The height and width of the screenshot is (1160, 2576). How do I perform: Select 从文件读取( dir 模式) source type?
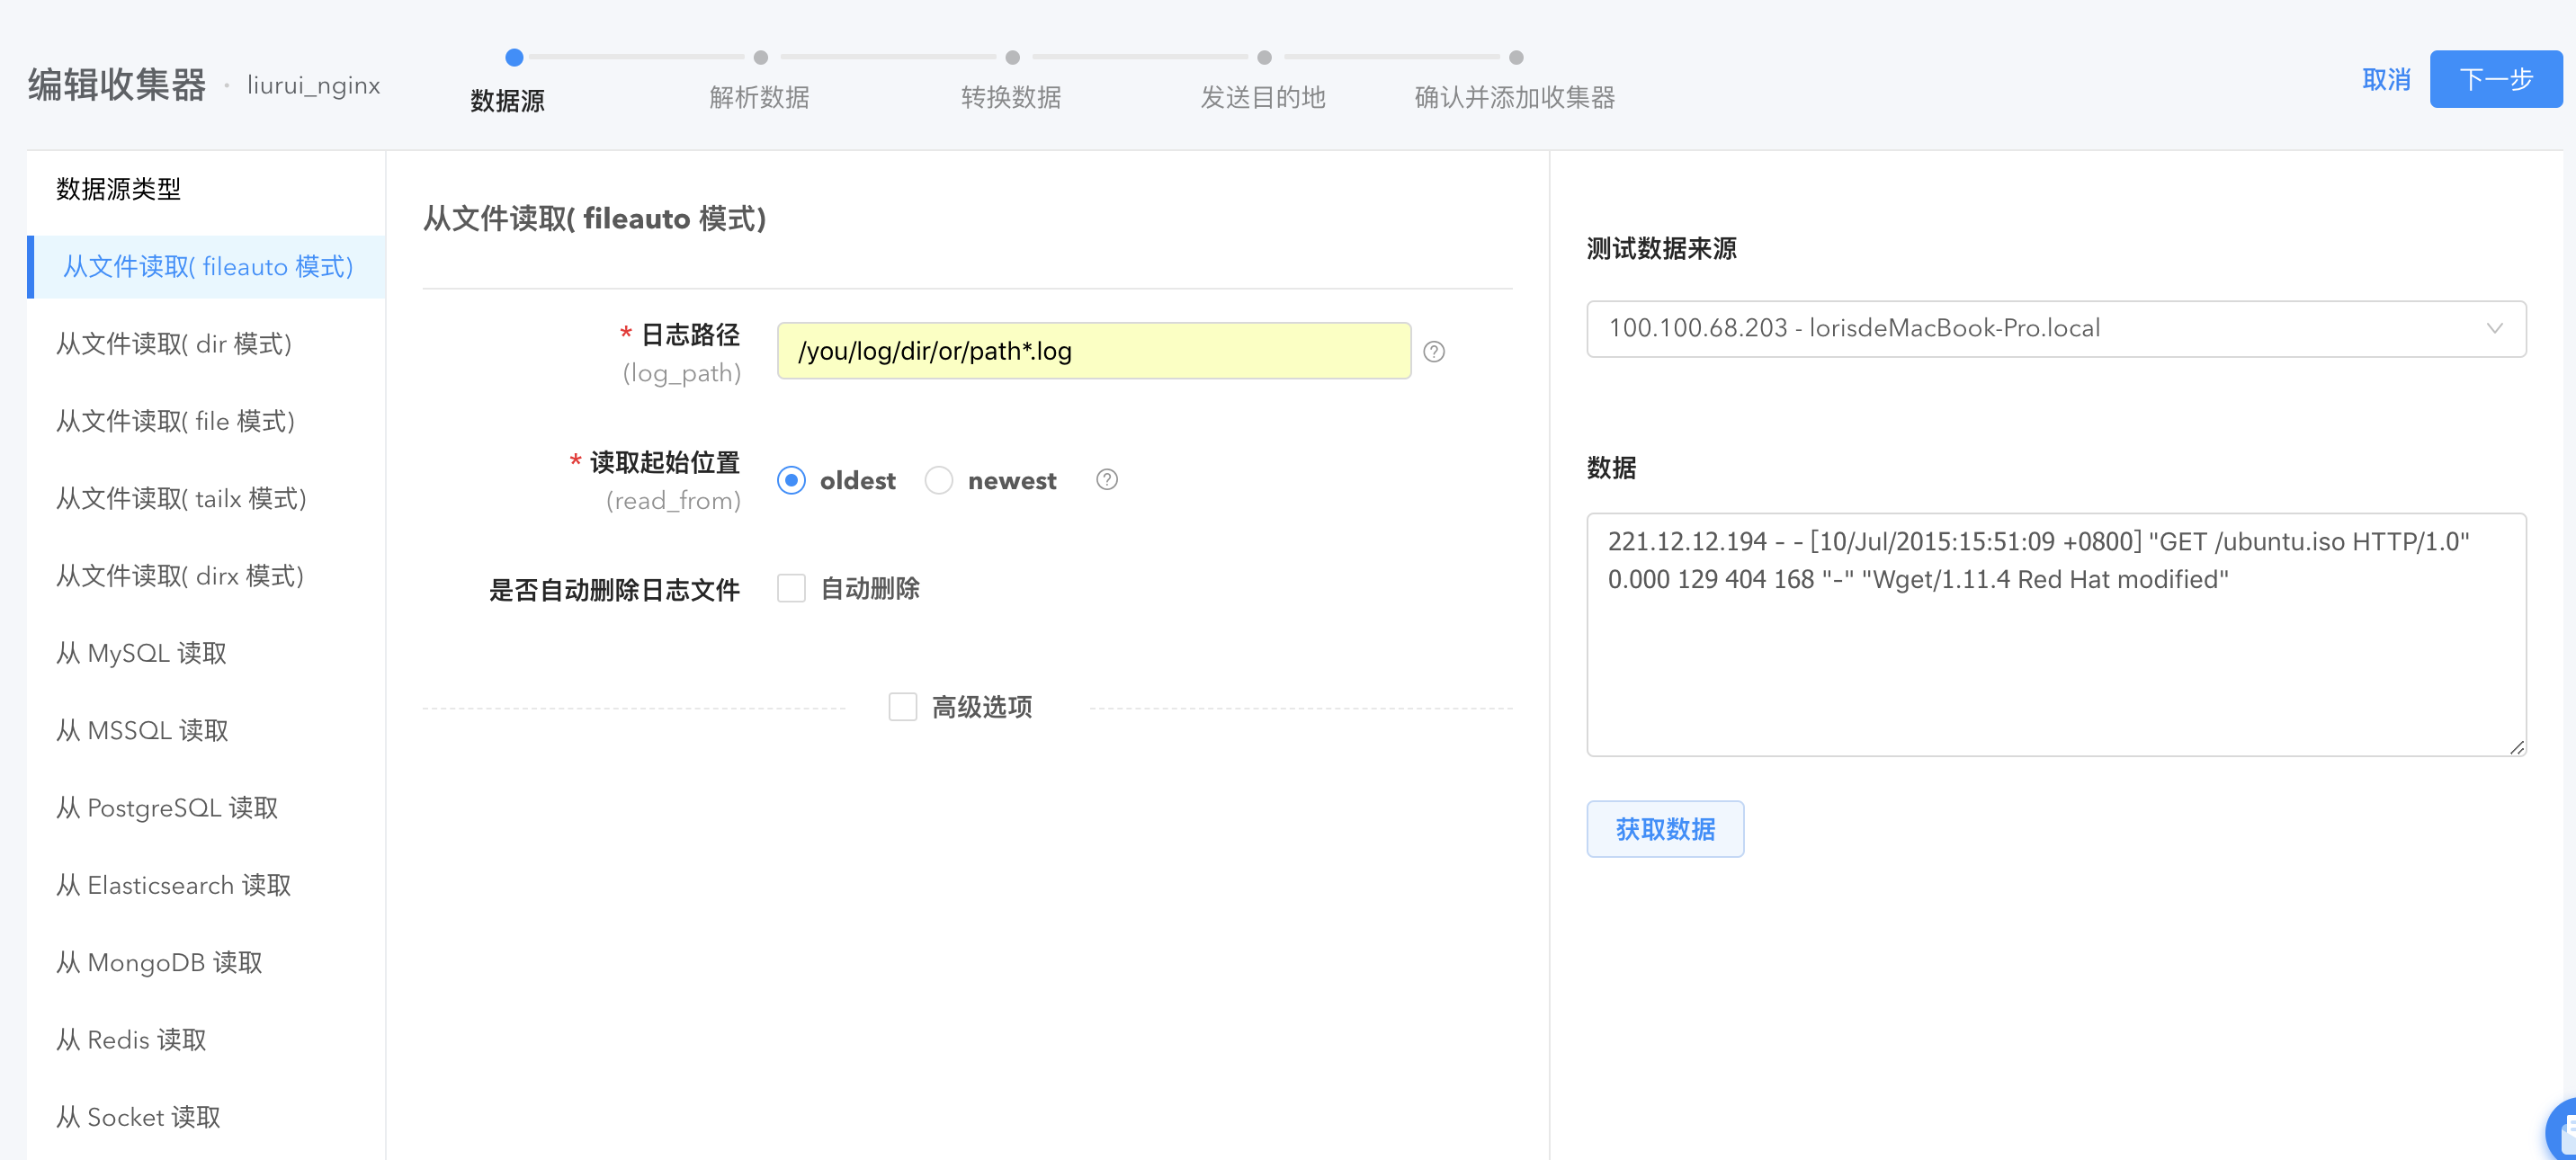tap(206, 344)
